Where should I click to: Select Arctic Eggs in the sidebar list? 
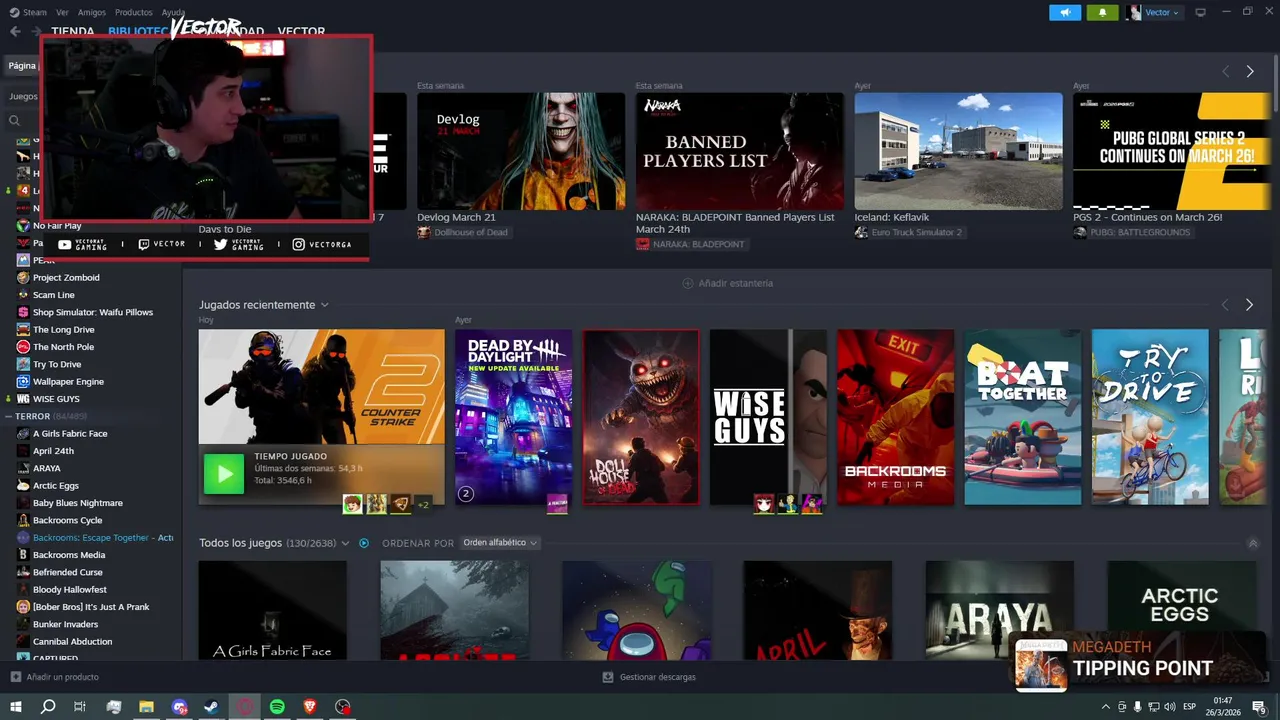(55, 486)
